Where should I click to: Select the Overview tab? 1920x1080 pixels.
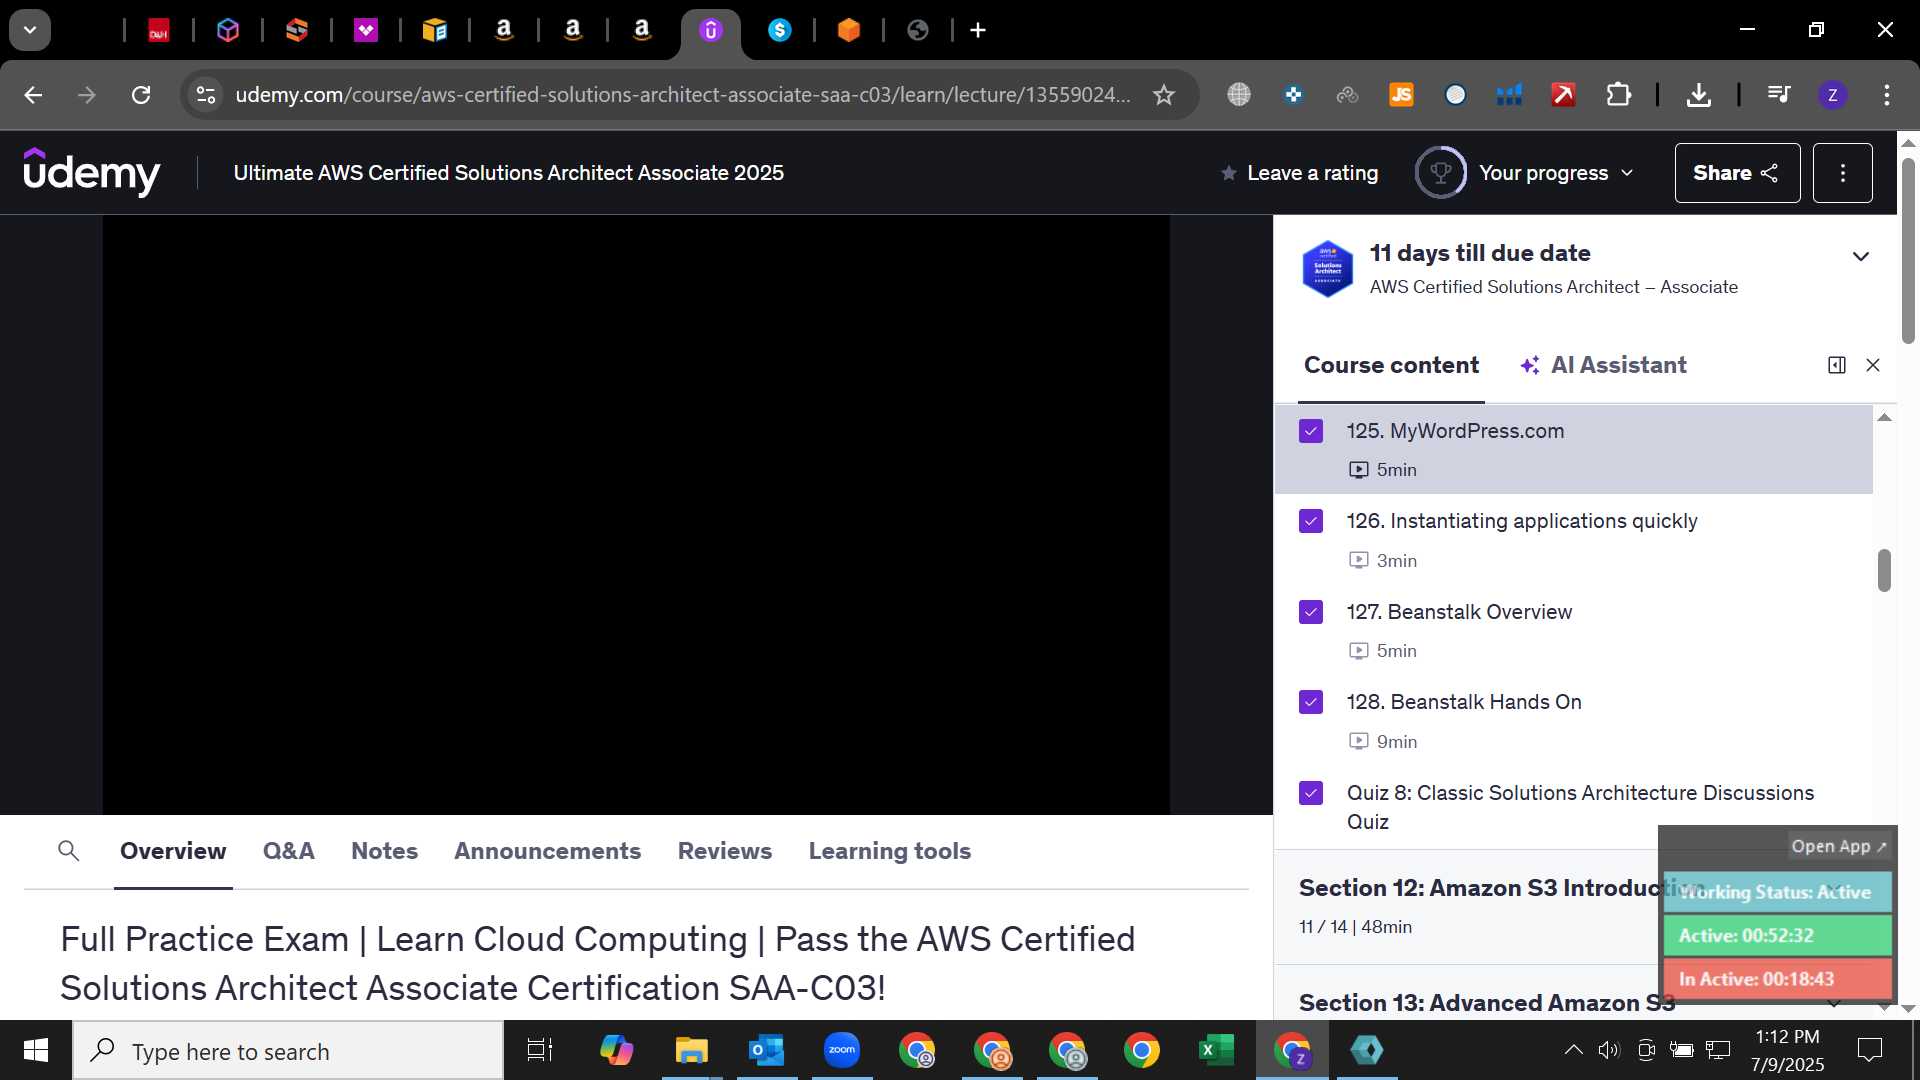click(x=173, y=851)
